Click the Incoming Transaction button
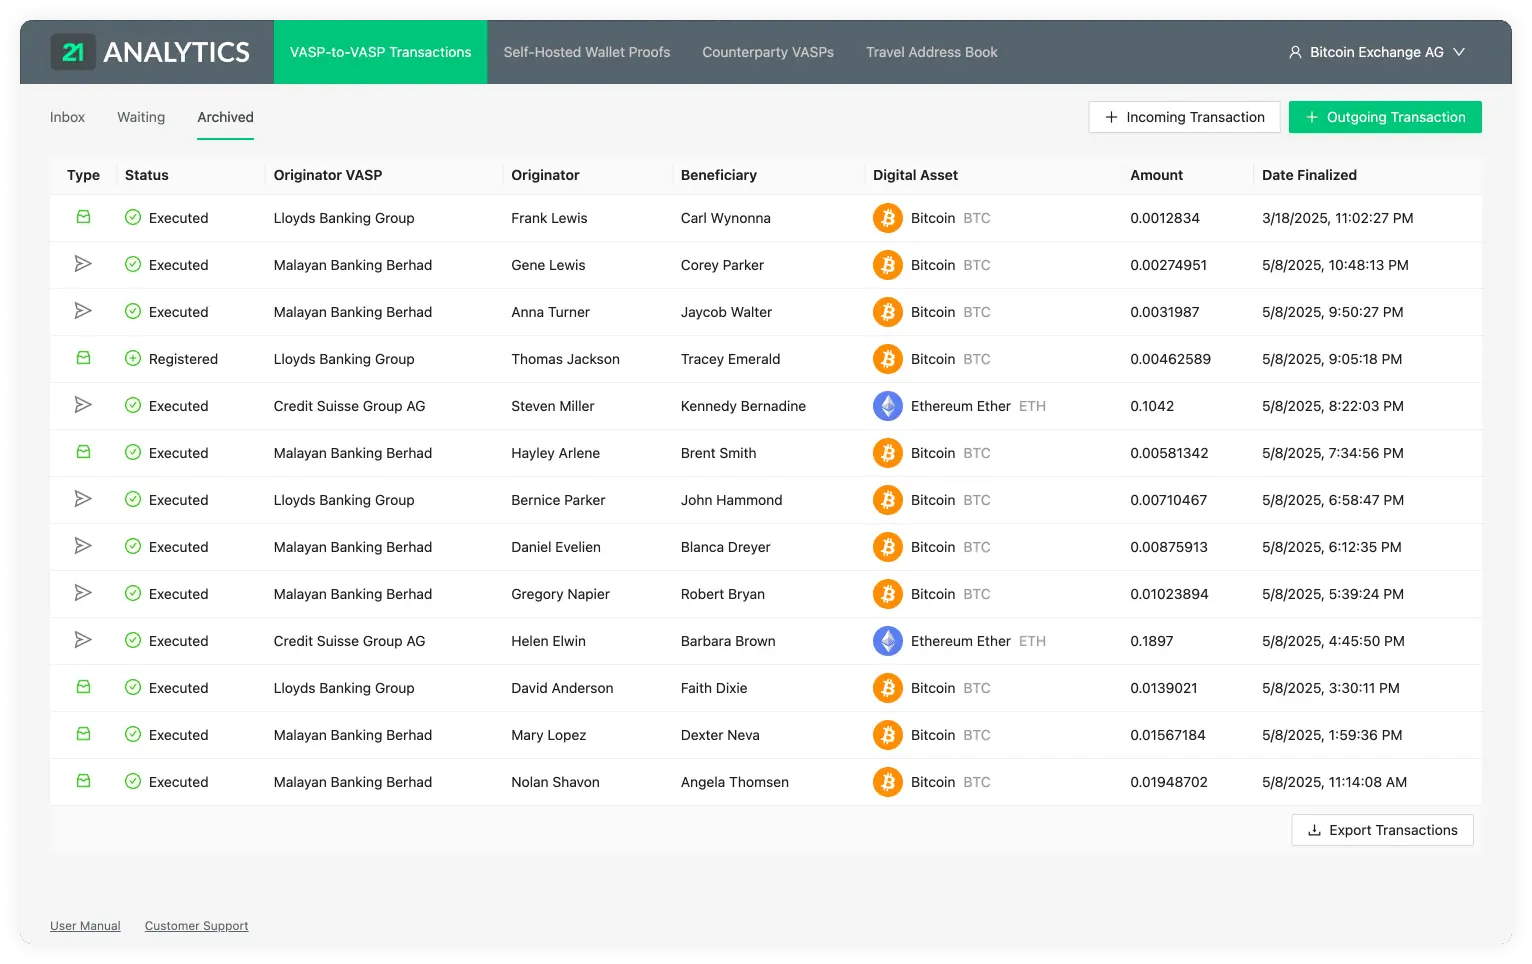1532x964 pixels. pos(1184,117)
